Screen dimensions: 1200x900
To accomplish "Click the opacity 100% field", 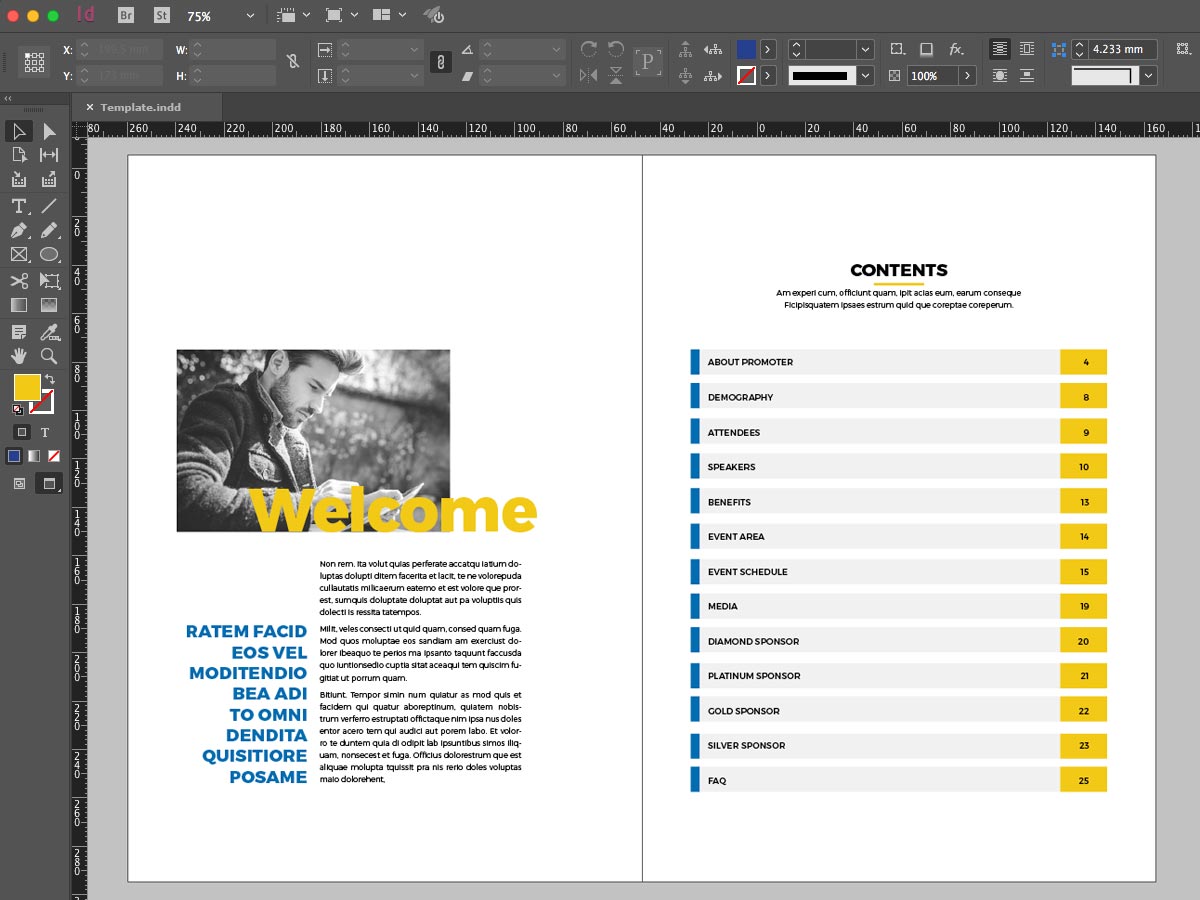I will 932,75.
